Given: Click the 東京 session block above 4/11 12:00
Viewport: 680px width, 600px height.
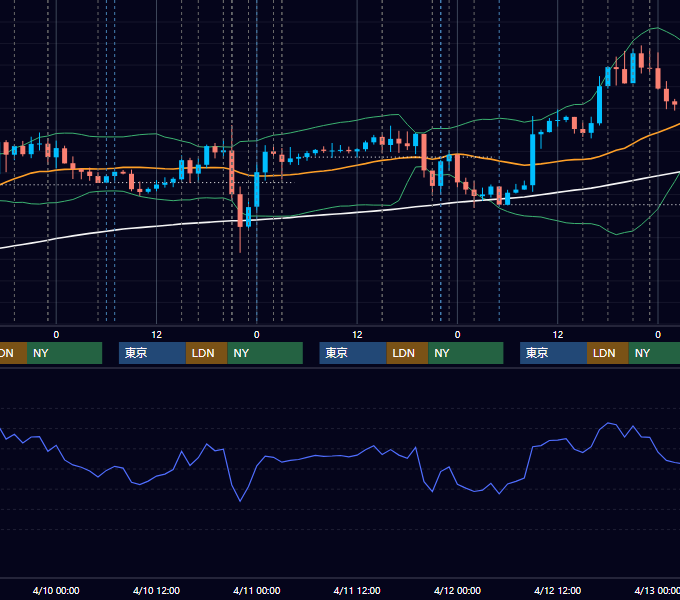Looking at the screenshot, I should (353, 353).
